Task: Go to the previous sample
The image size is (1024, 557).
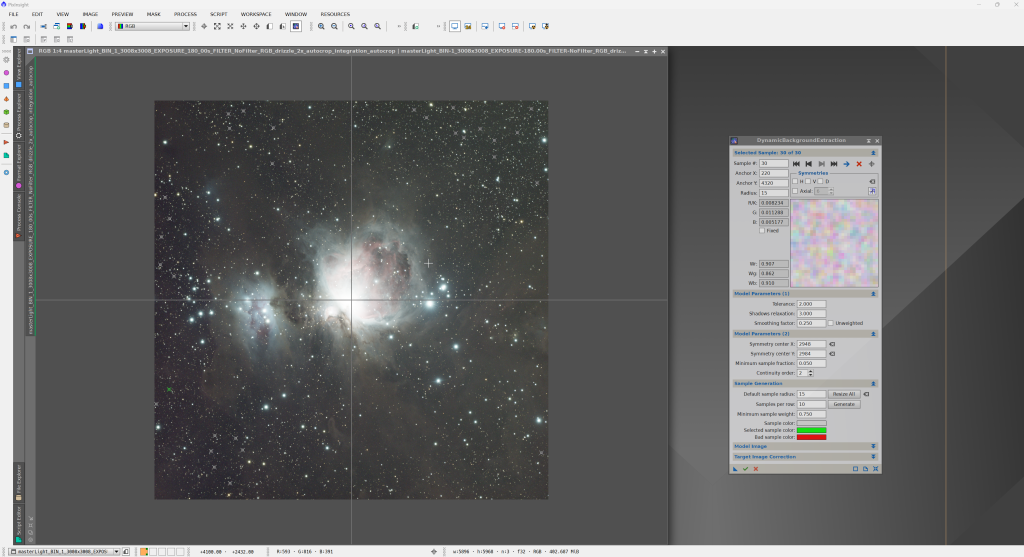Action: click(x=809, y=163)
